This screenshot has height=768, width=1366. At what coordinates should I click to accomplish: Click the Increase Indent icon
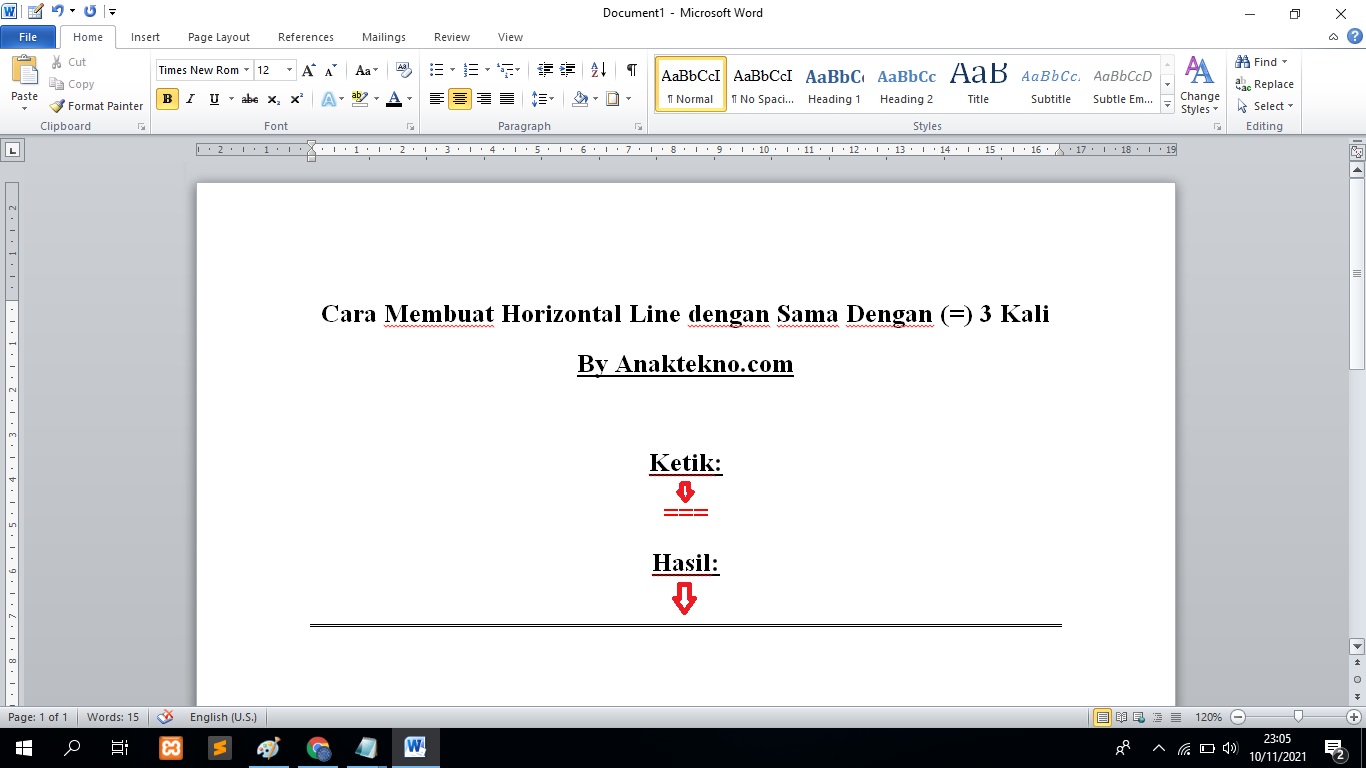pyautogui.click(x=568, y=70)
